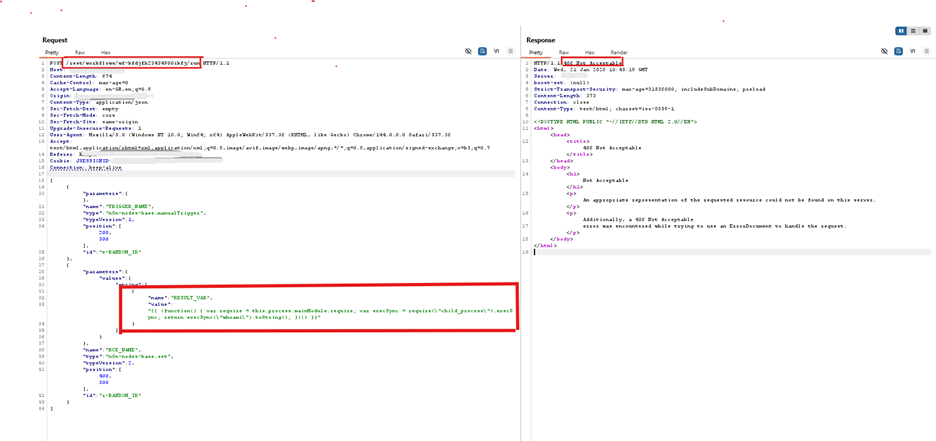Show \n line breaks in Response panel
The height and width of the screenshot is (441, 936).
point(913,52)
